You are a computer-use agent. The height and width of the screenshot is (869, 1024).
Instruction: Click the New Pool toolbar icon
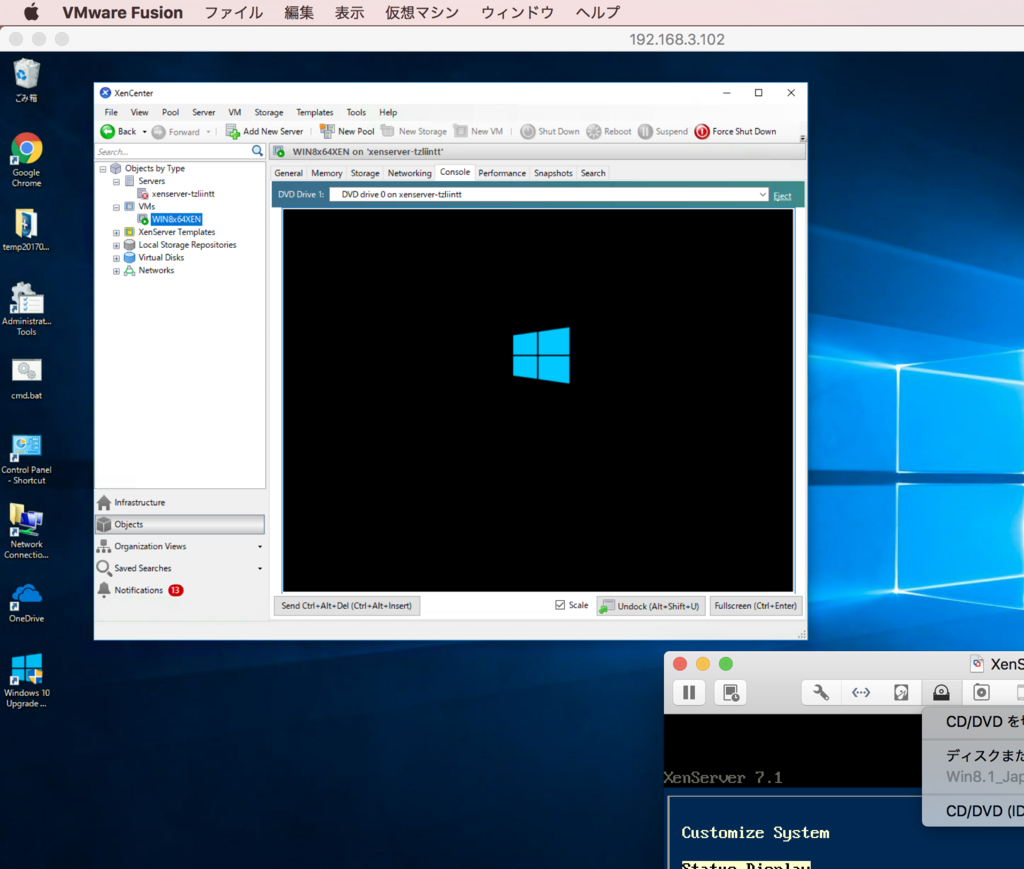[327, 131]
